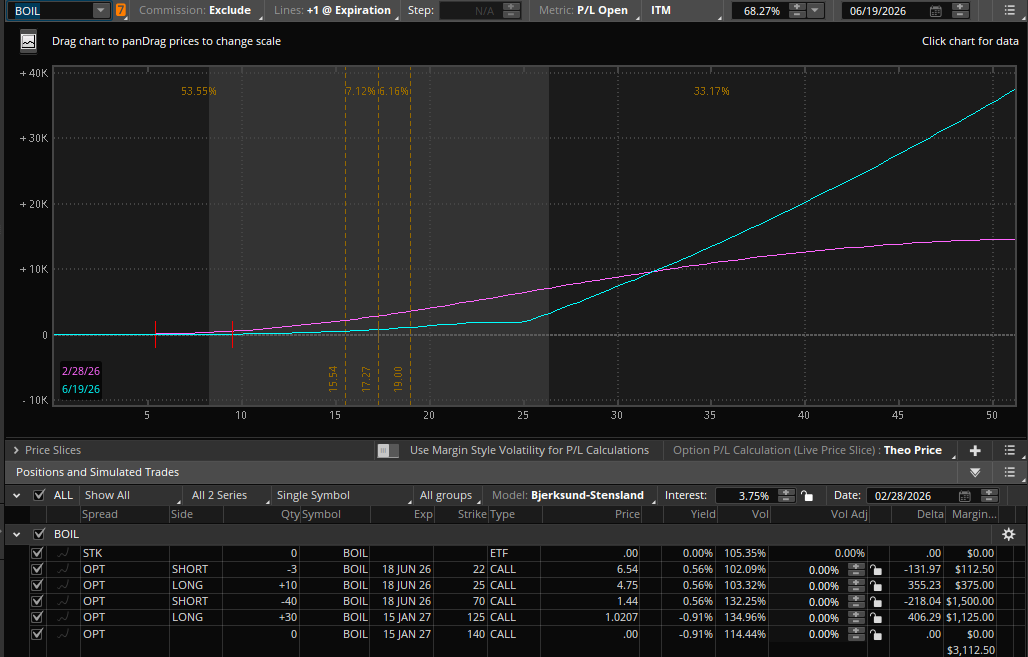The width and height of the screenshot is (1028, 657).
Task: Click the stepper next to Interest 3.75%
Action: (x=786, y=496)
